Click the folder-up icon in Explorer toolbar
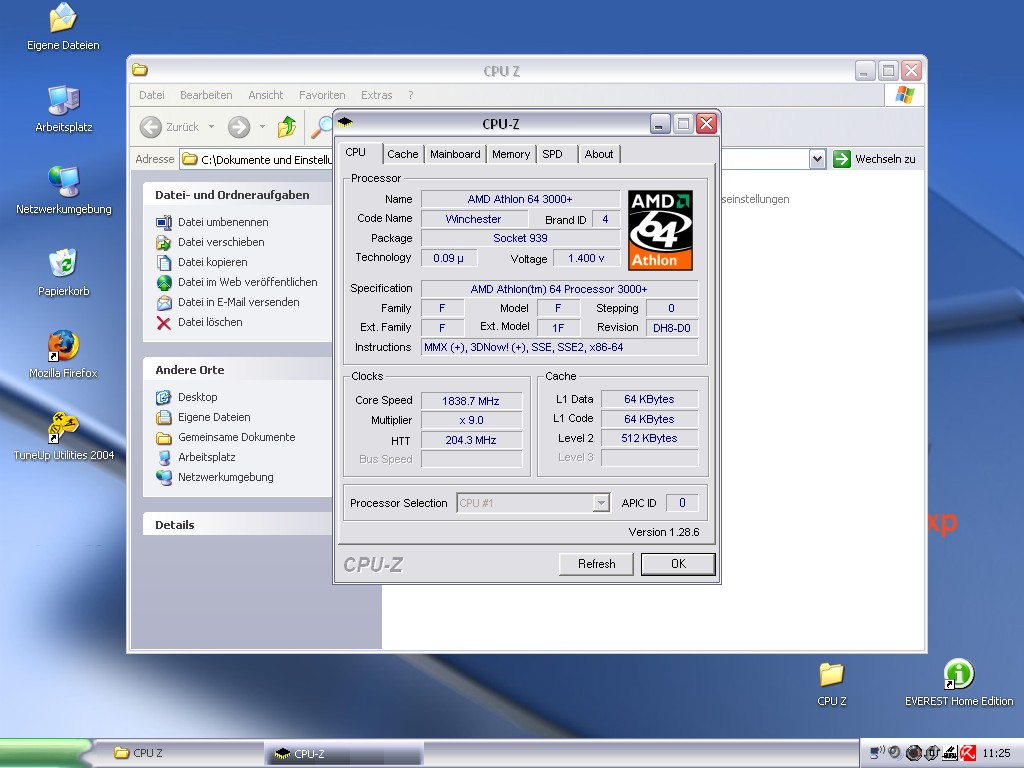 [x=287, y=127]
